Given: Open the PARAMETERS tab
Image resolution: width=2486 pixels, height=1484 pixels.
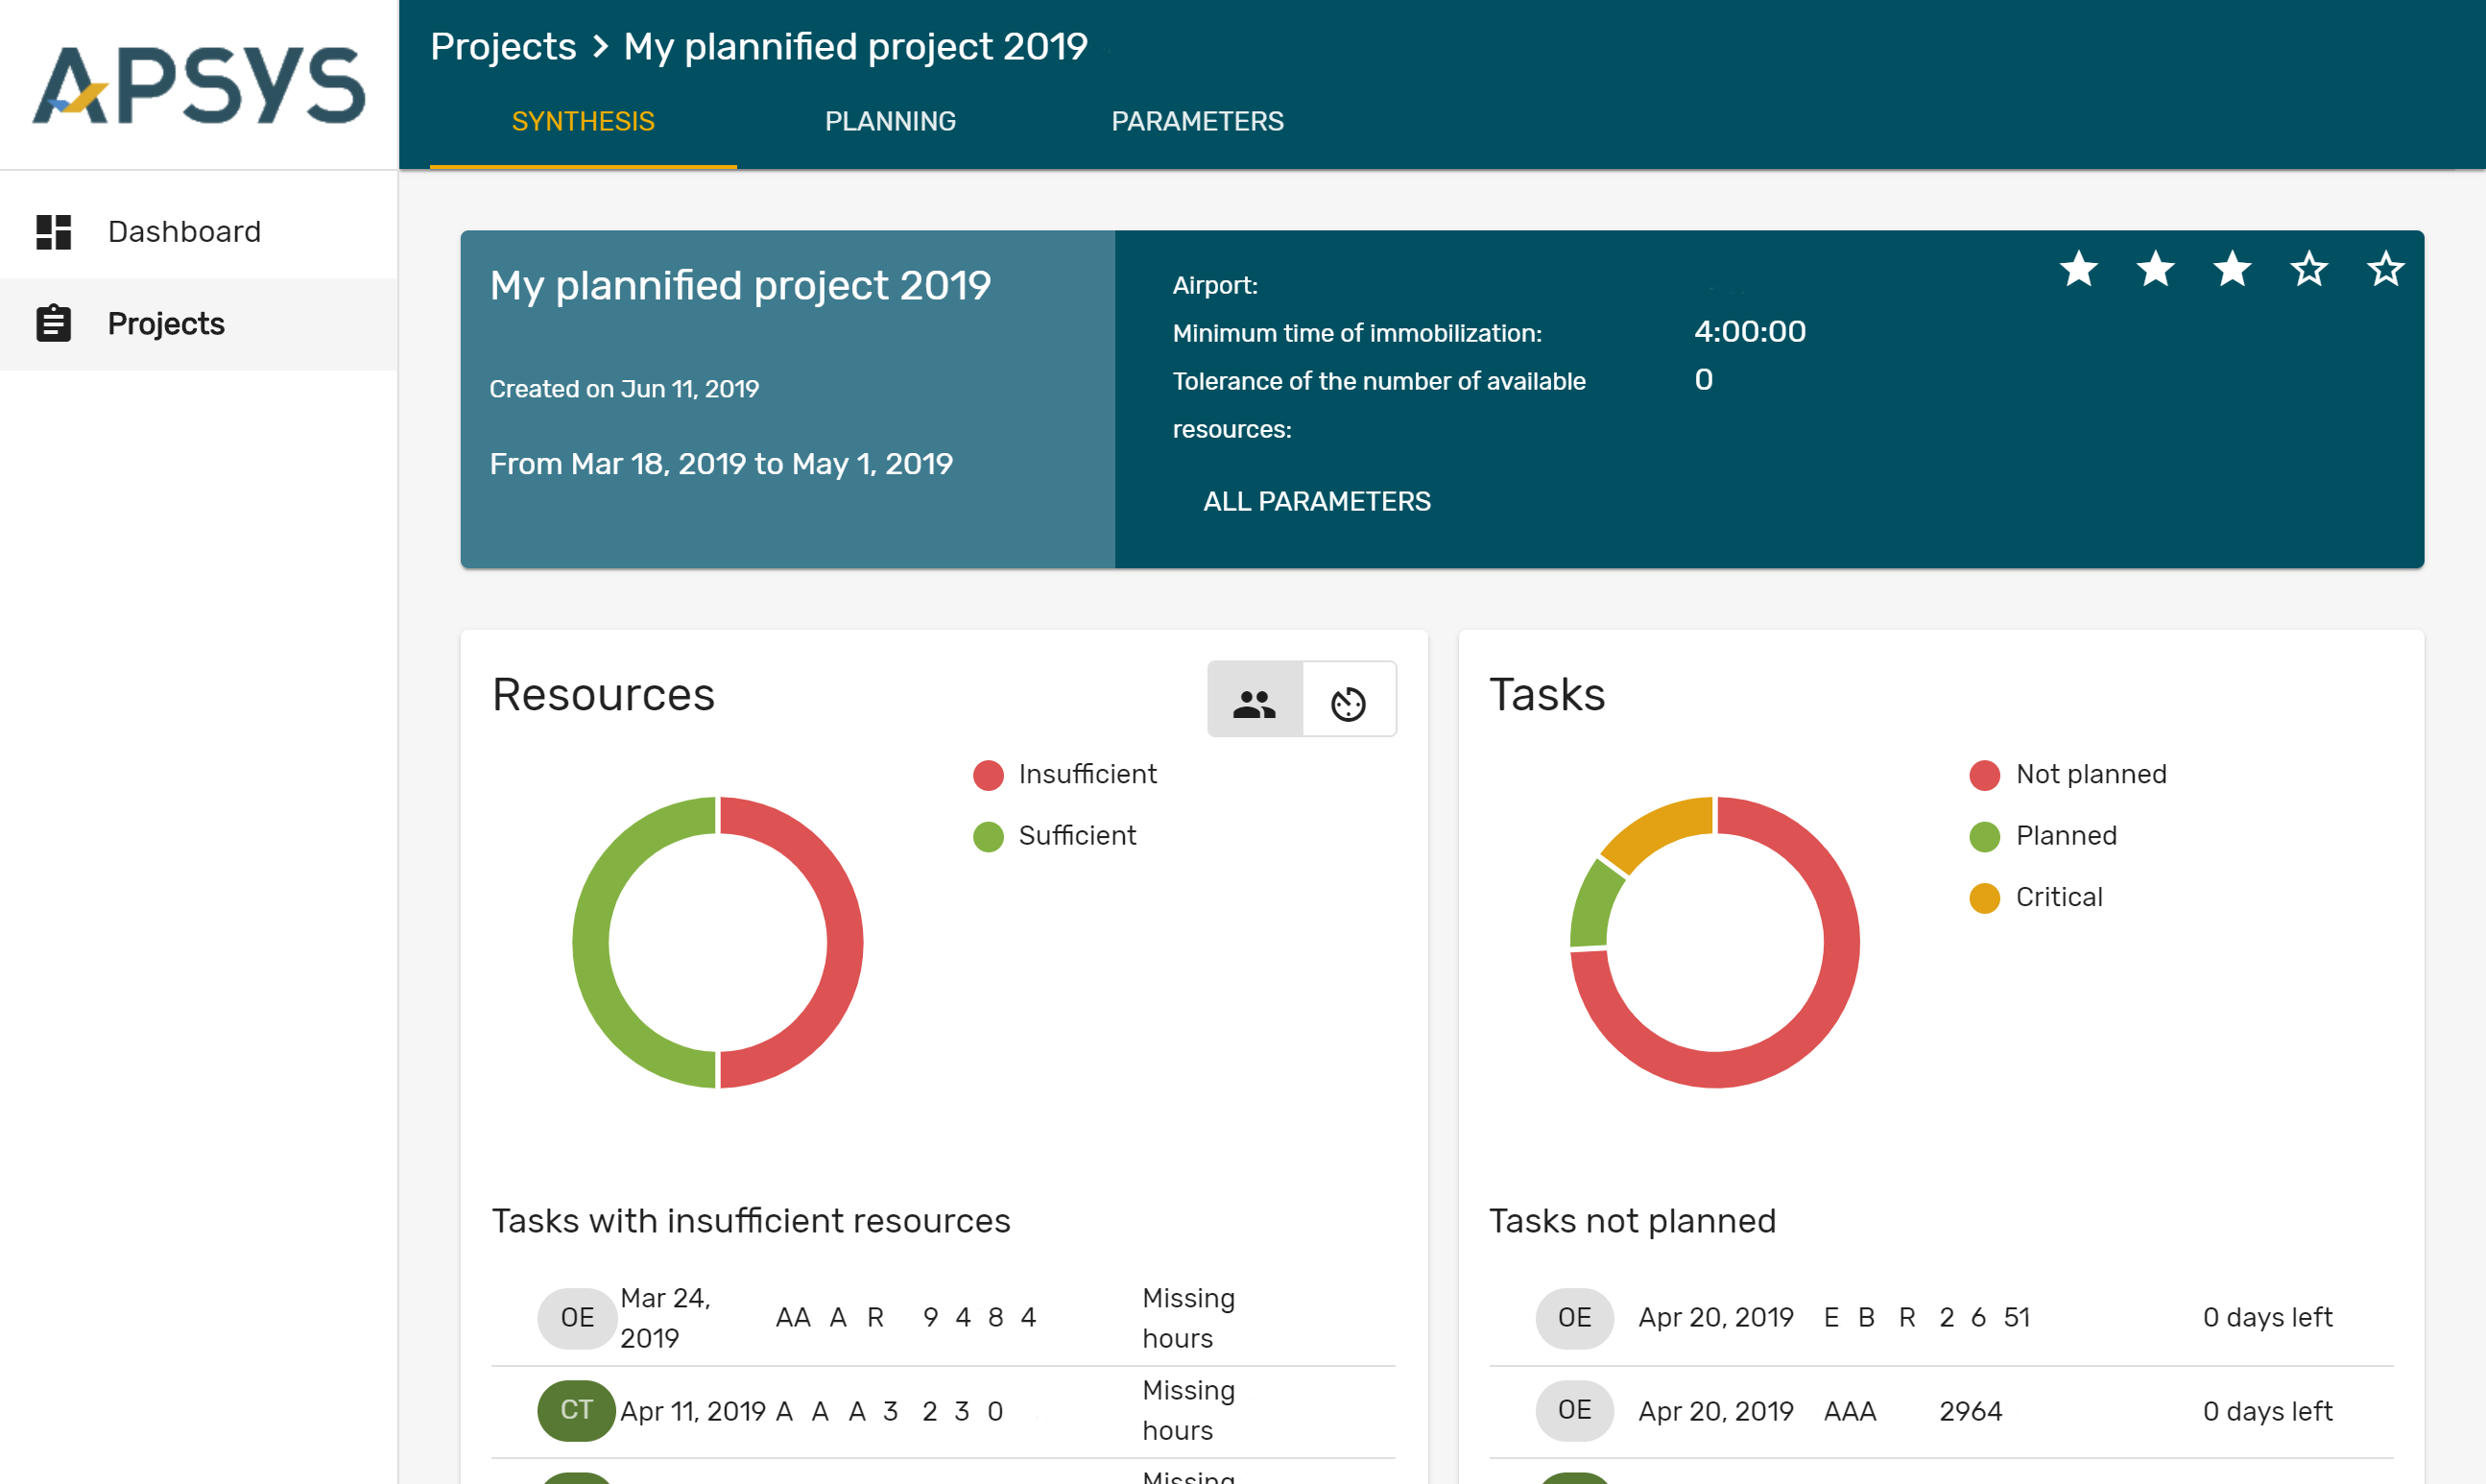Looking at the screenshot, I should click(x=1197, y=122).
